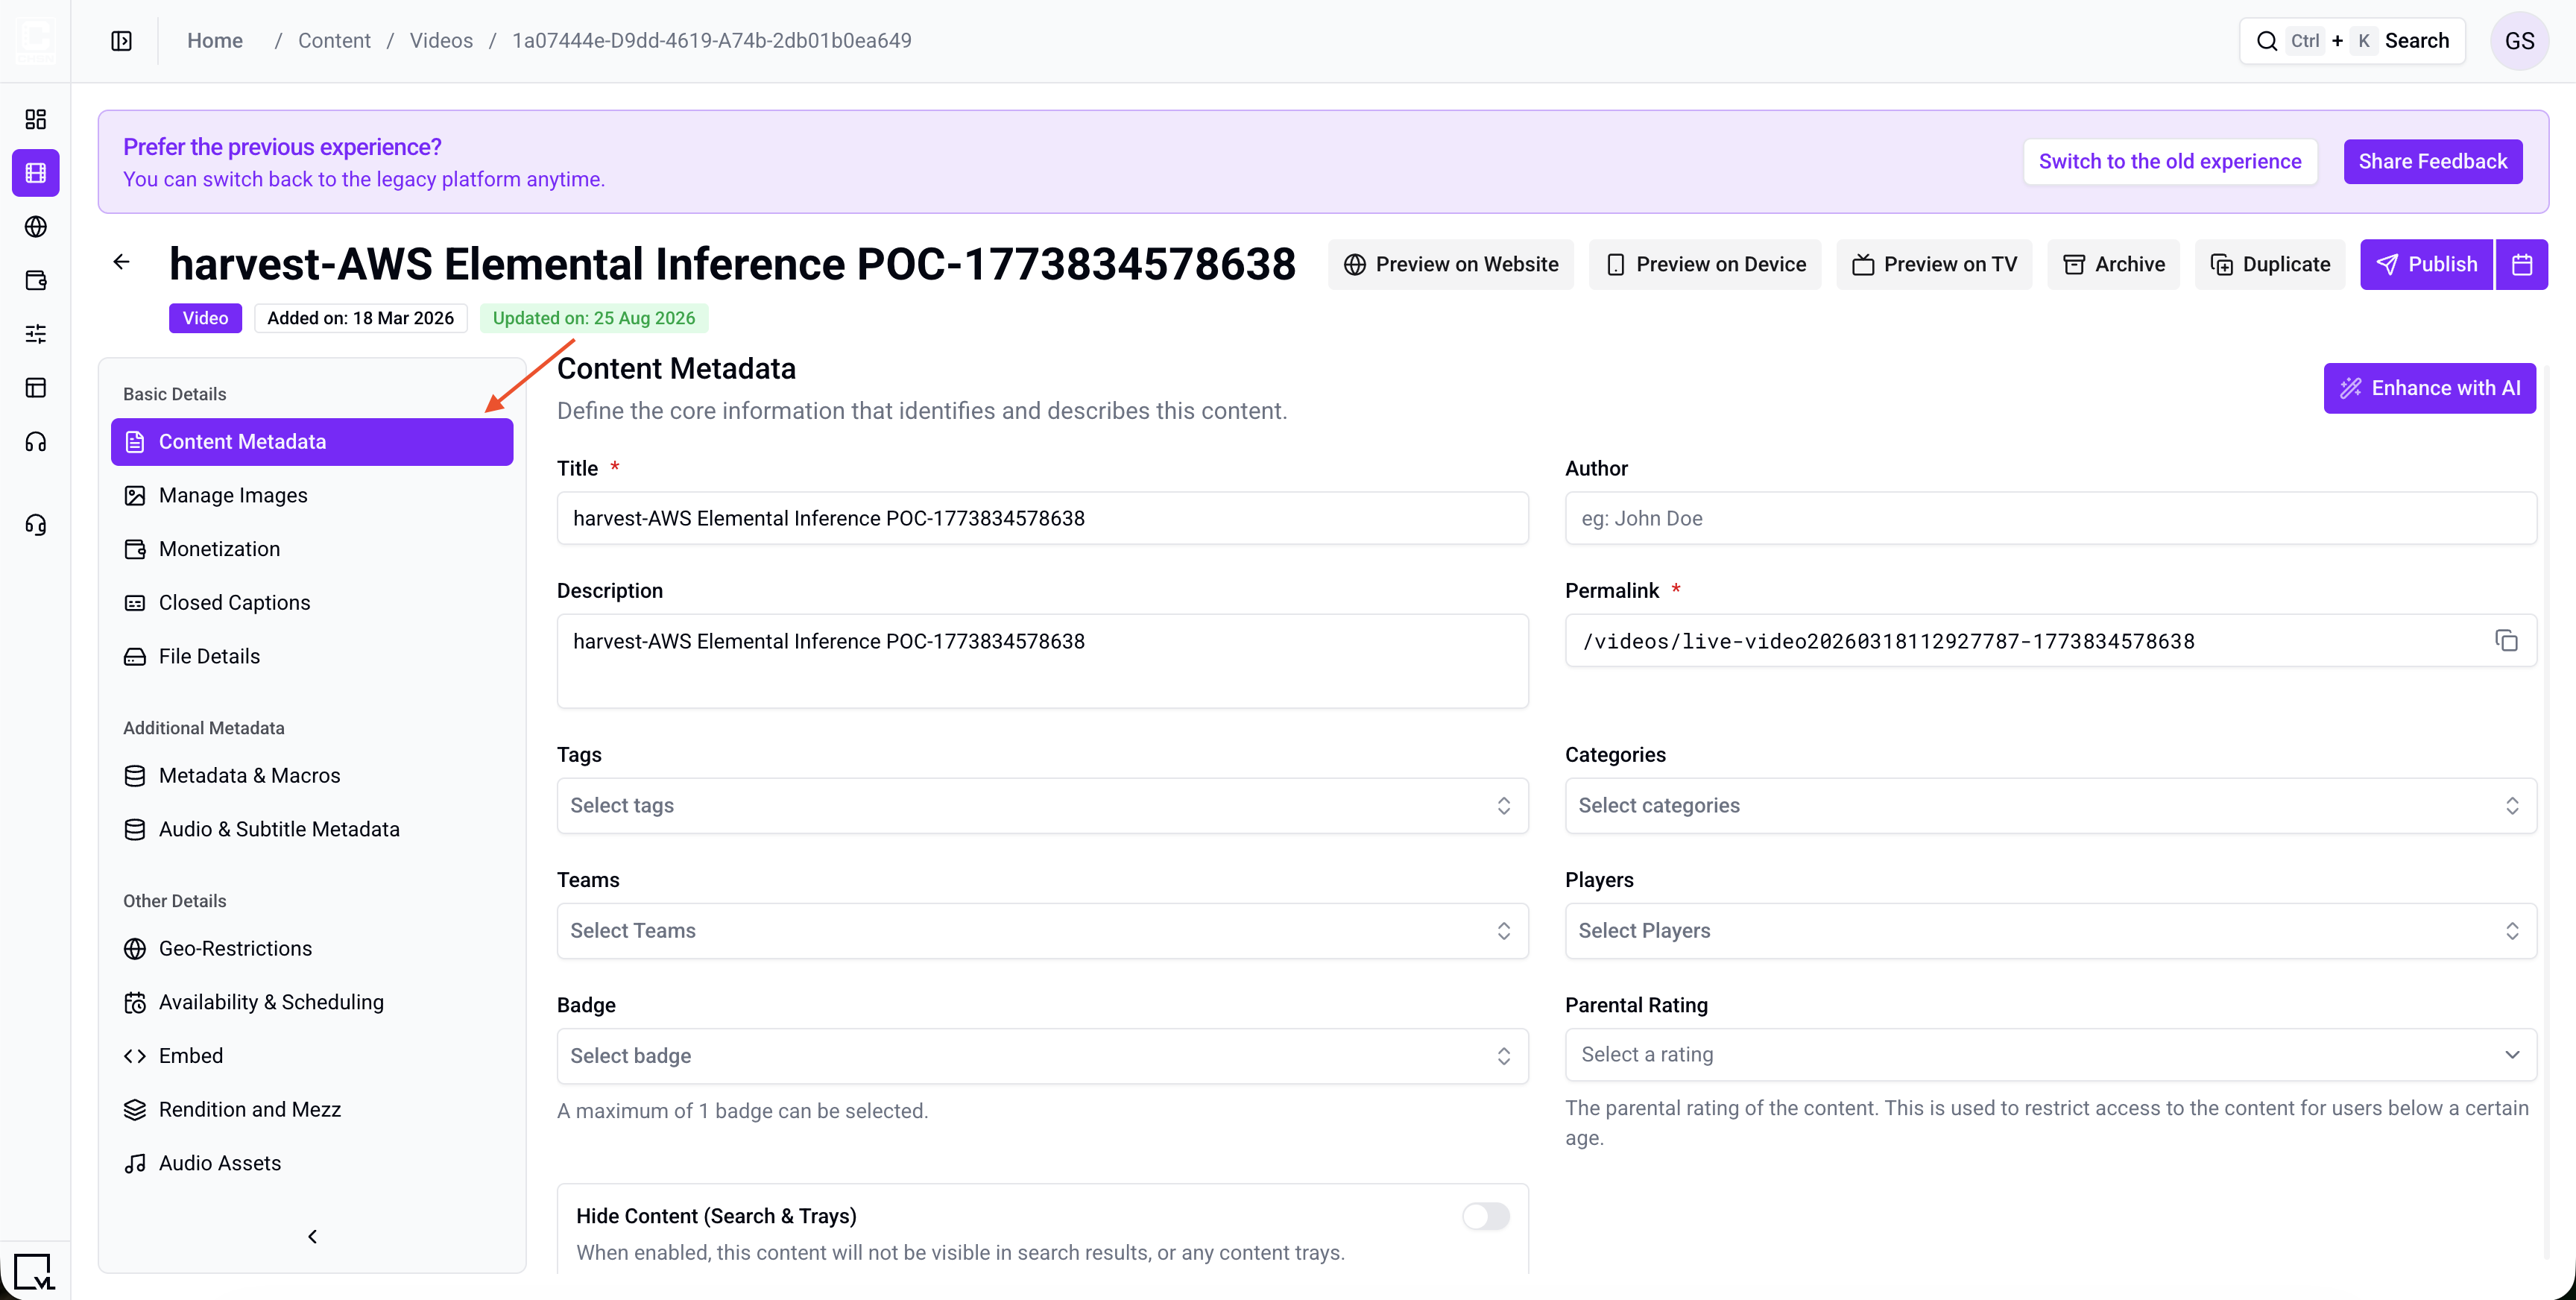Click the Title input field
Viewport: 2576px width, 1300px height.
[1042, 518]
